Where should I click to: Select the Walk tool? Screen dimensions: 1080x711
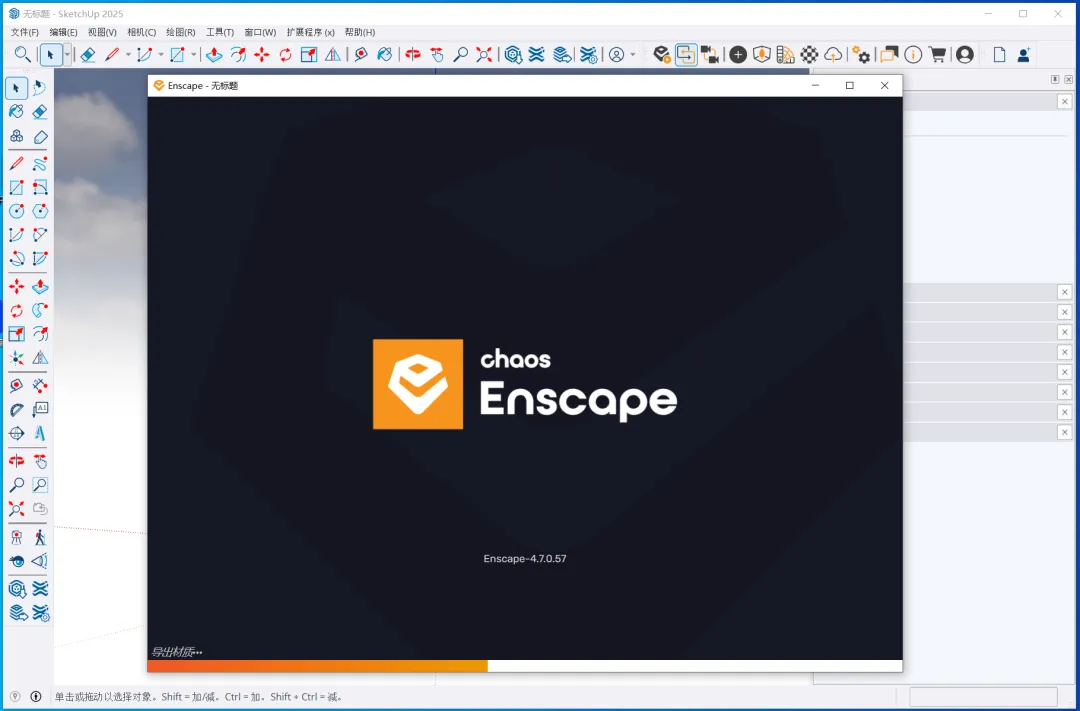[40, 537]
